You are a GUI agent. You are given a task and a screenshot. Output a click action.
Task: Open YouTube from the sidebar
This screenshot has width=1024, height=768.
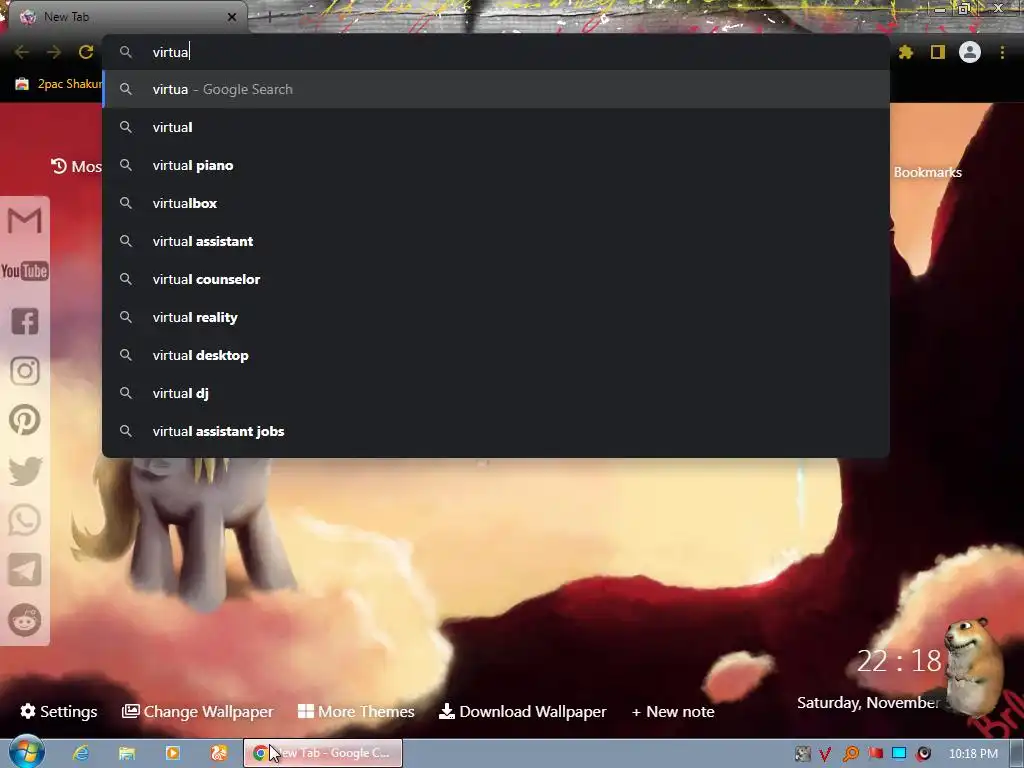pyautogui.click(x=25, y=271)
